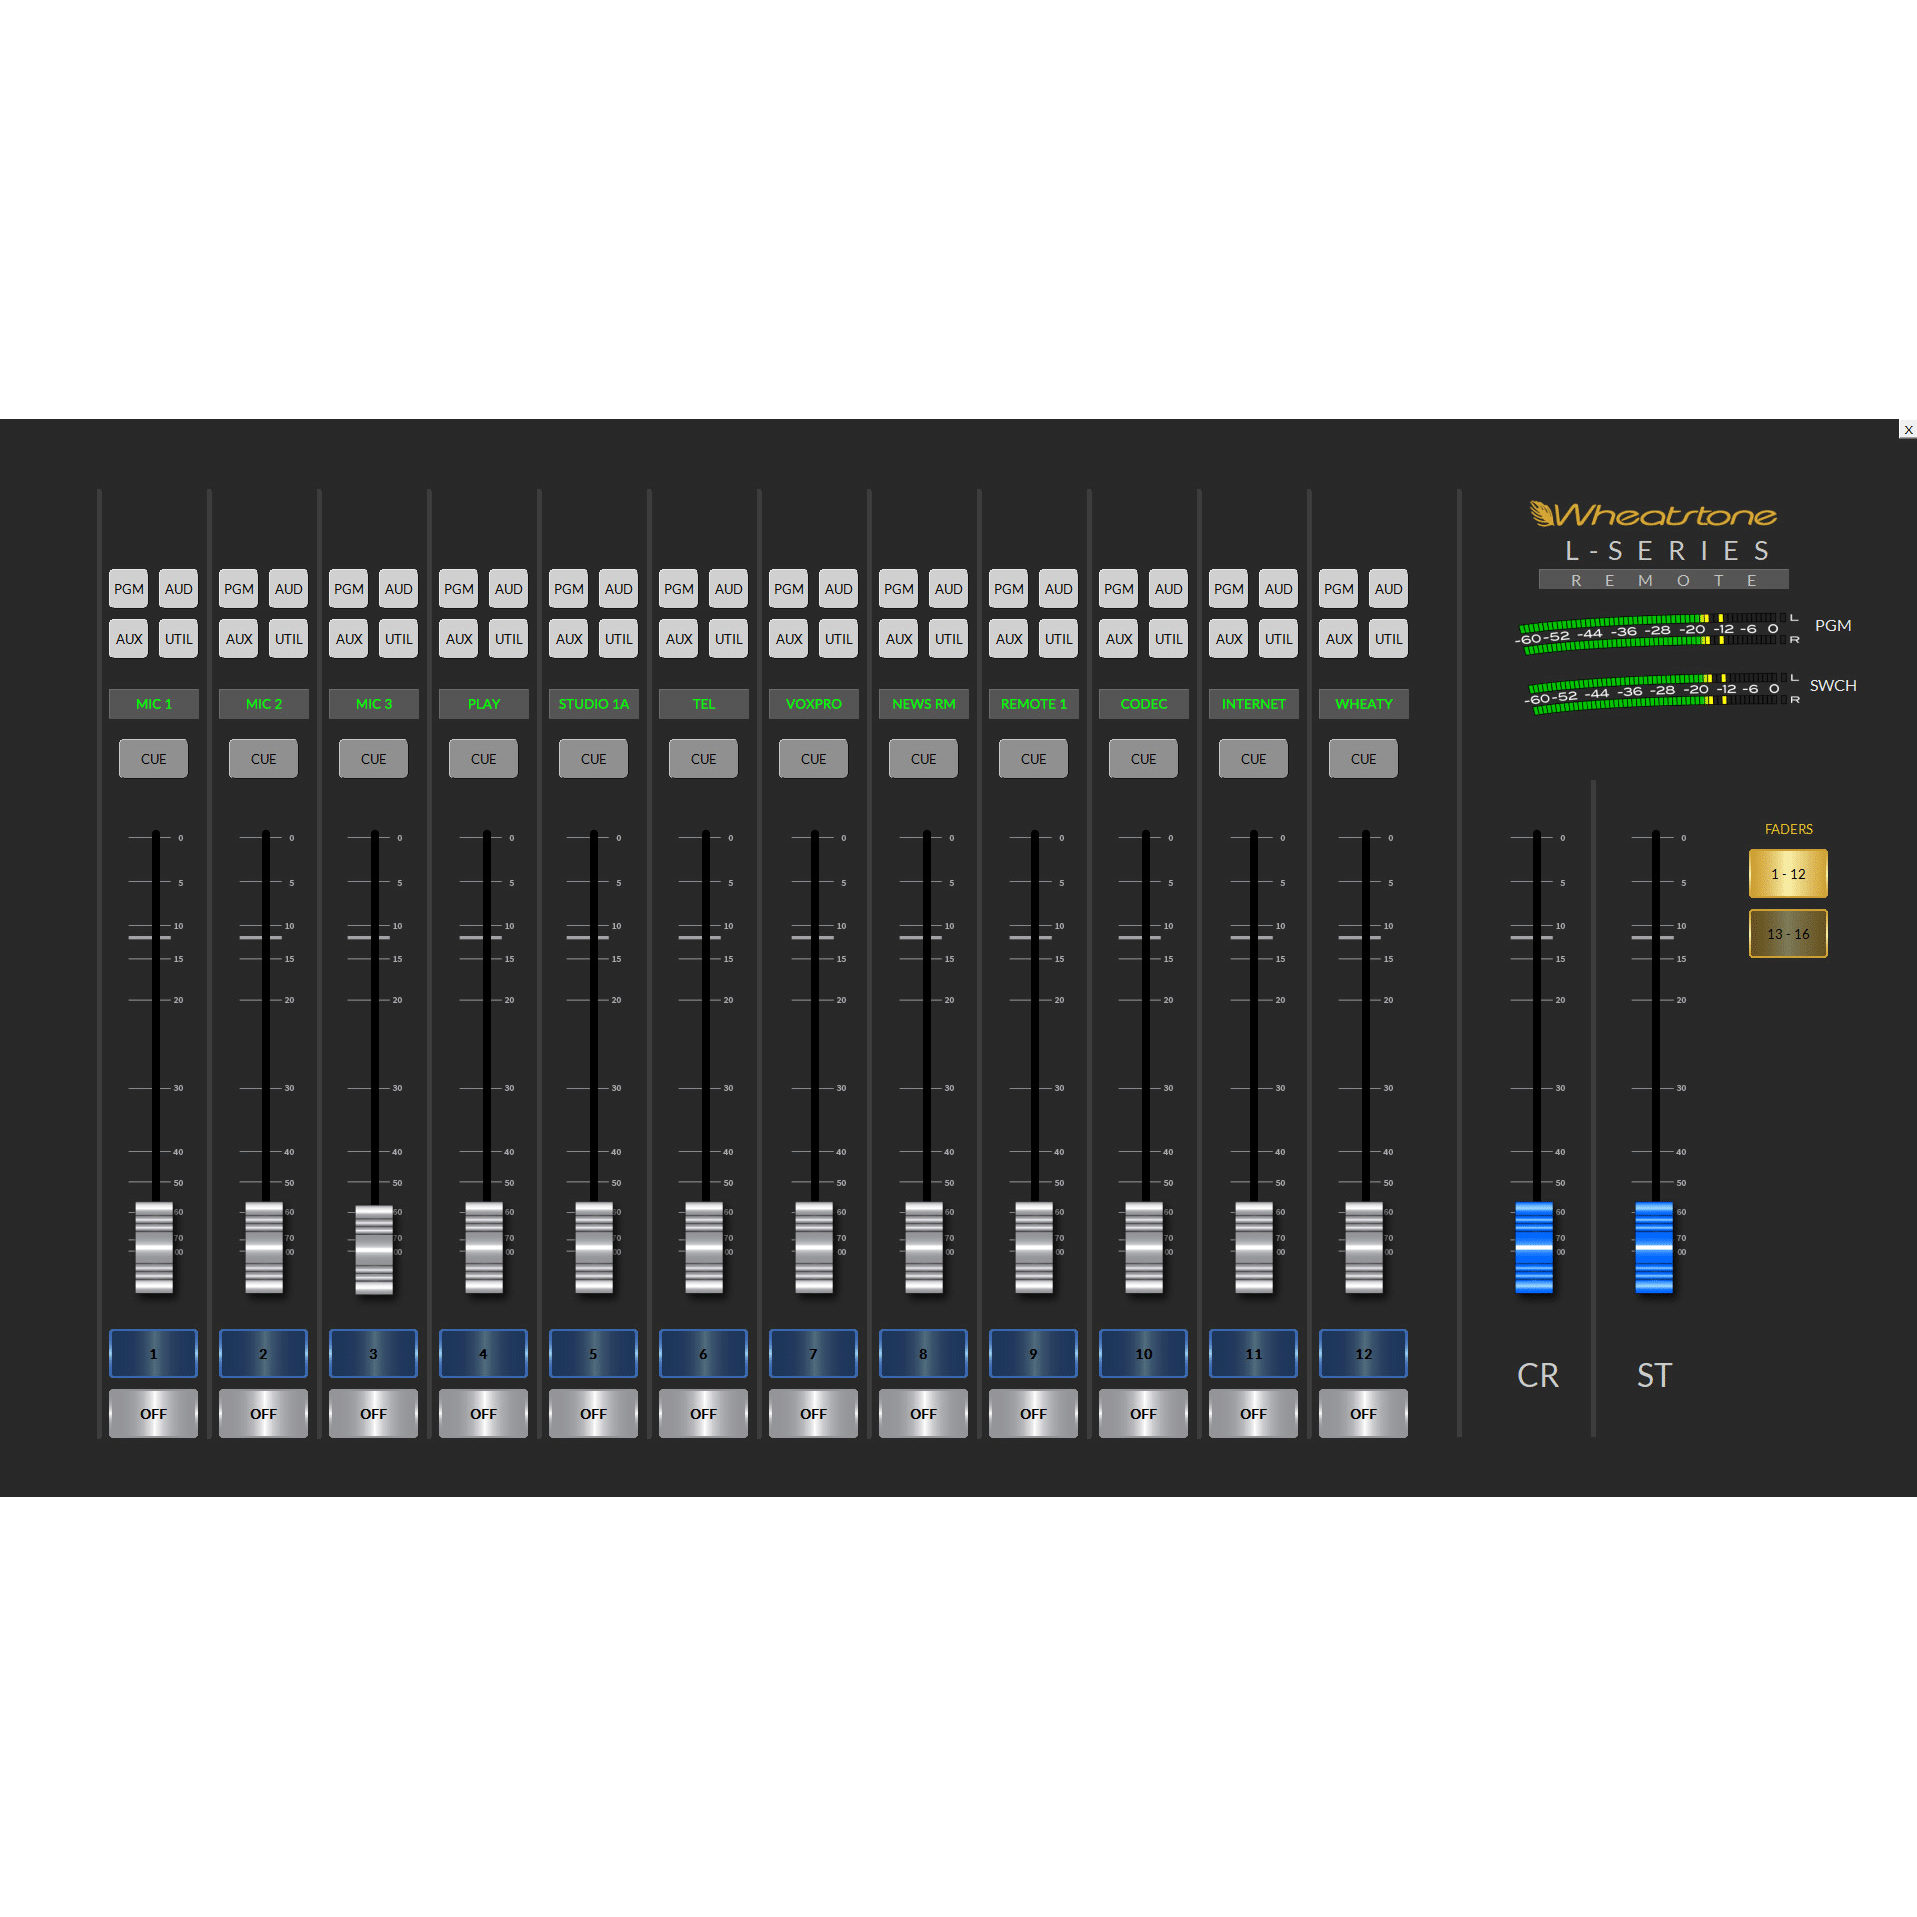This screenshot has width=1917, height=1917.
Task: Click the PGM level meter
Action: coord(1656,632)
